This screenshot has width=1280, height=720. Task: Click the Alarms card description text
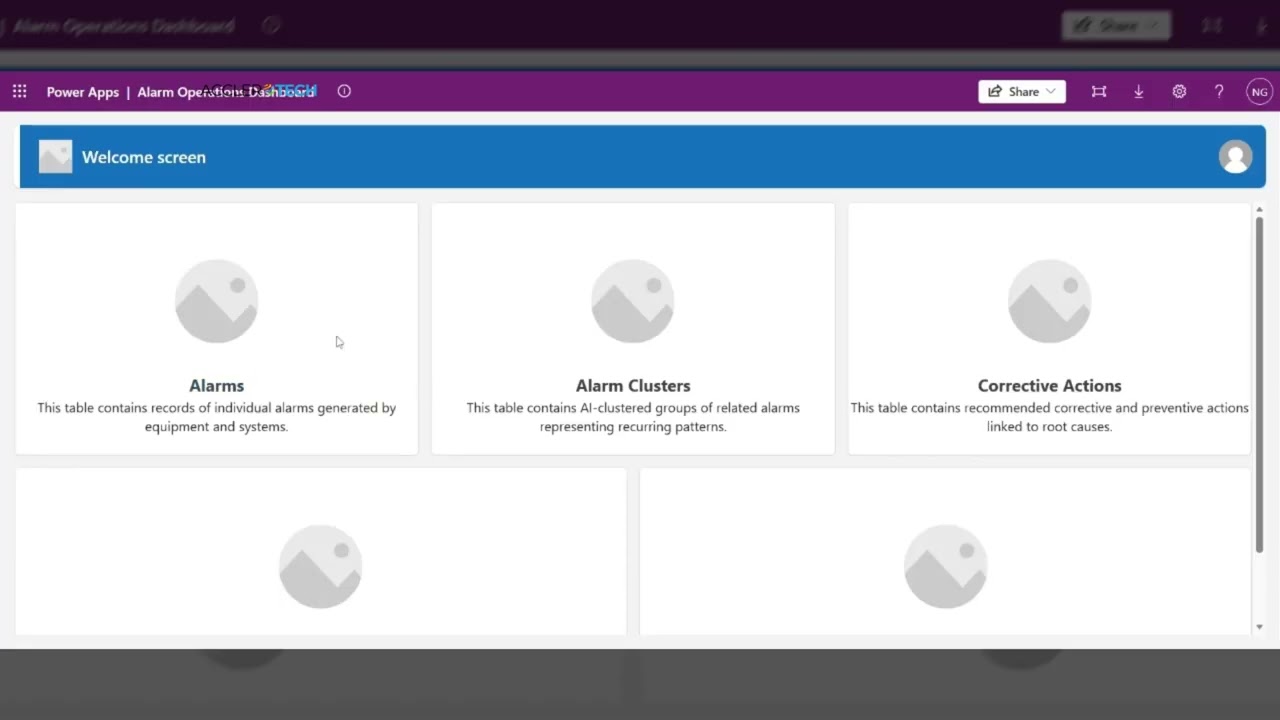pos(217,417)
